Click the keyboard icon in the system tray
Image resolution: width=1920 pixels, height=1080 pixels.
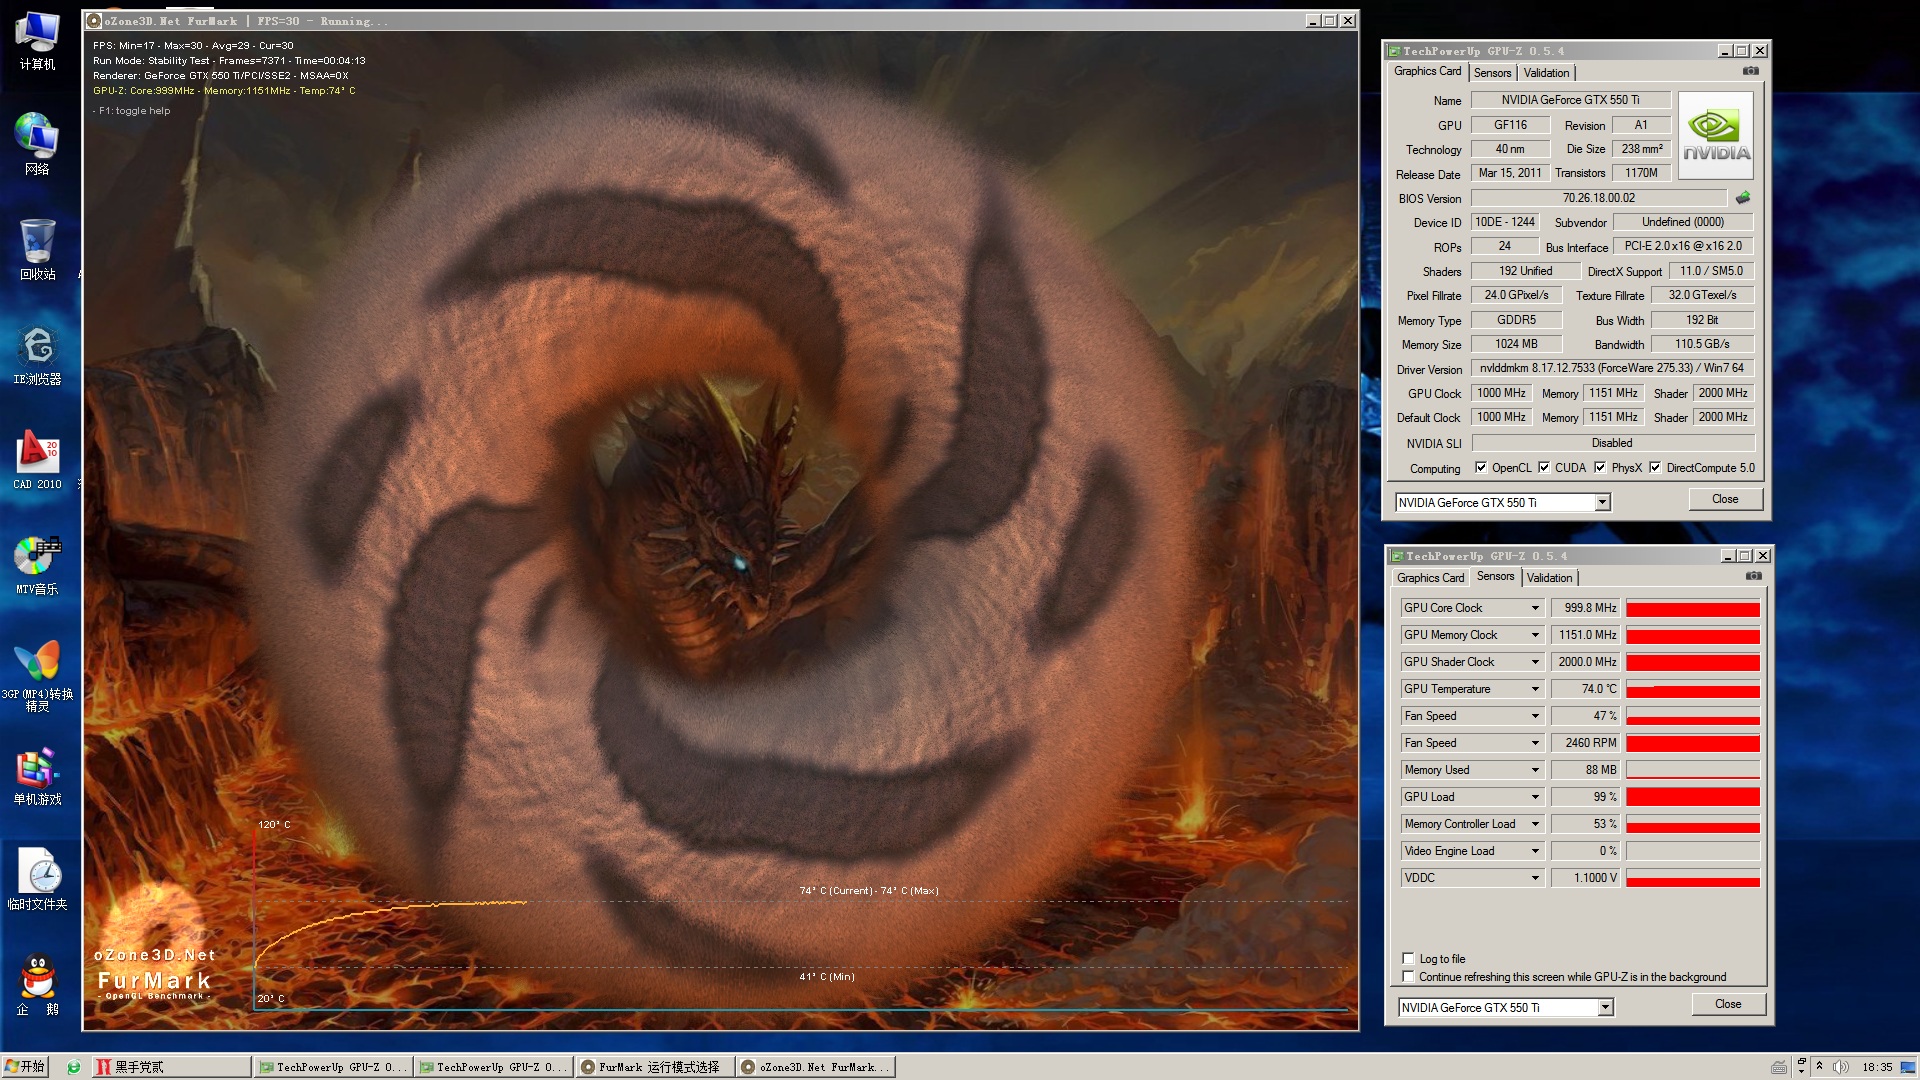[x=1779, y=1067]
